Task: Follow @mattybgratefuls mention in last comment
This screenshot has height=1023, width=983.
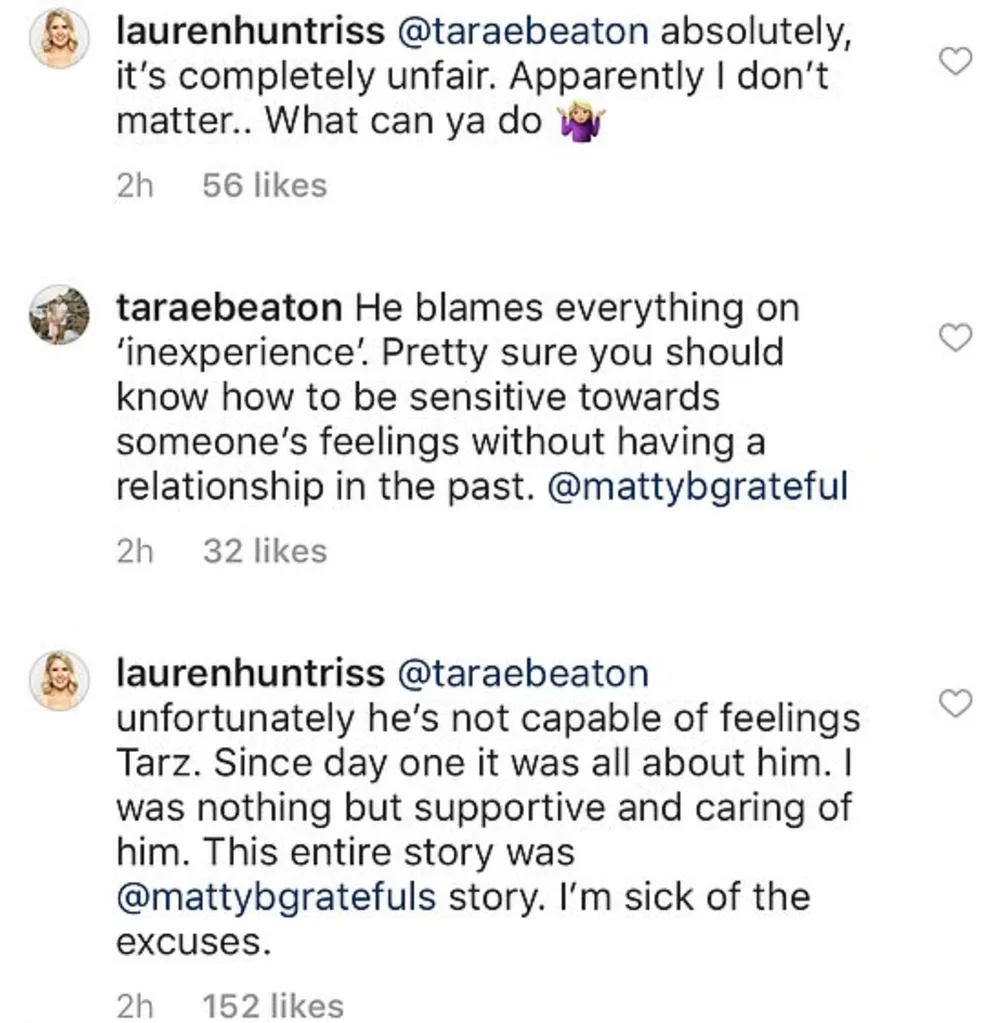Action: click(x=276, y=897)
